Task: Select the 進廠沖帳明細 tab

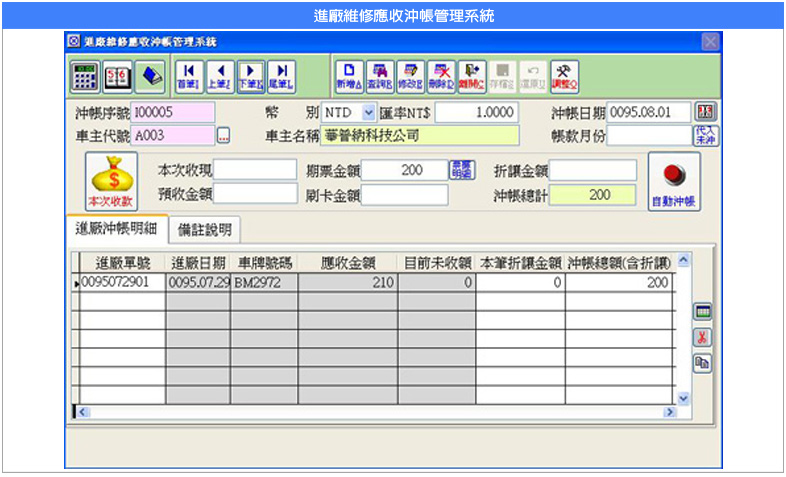Action: pos(115,229)
